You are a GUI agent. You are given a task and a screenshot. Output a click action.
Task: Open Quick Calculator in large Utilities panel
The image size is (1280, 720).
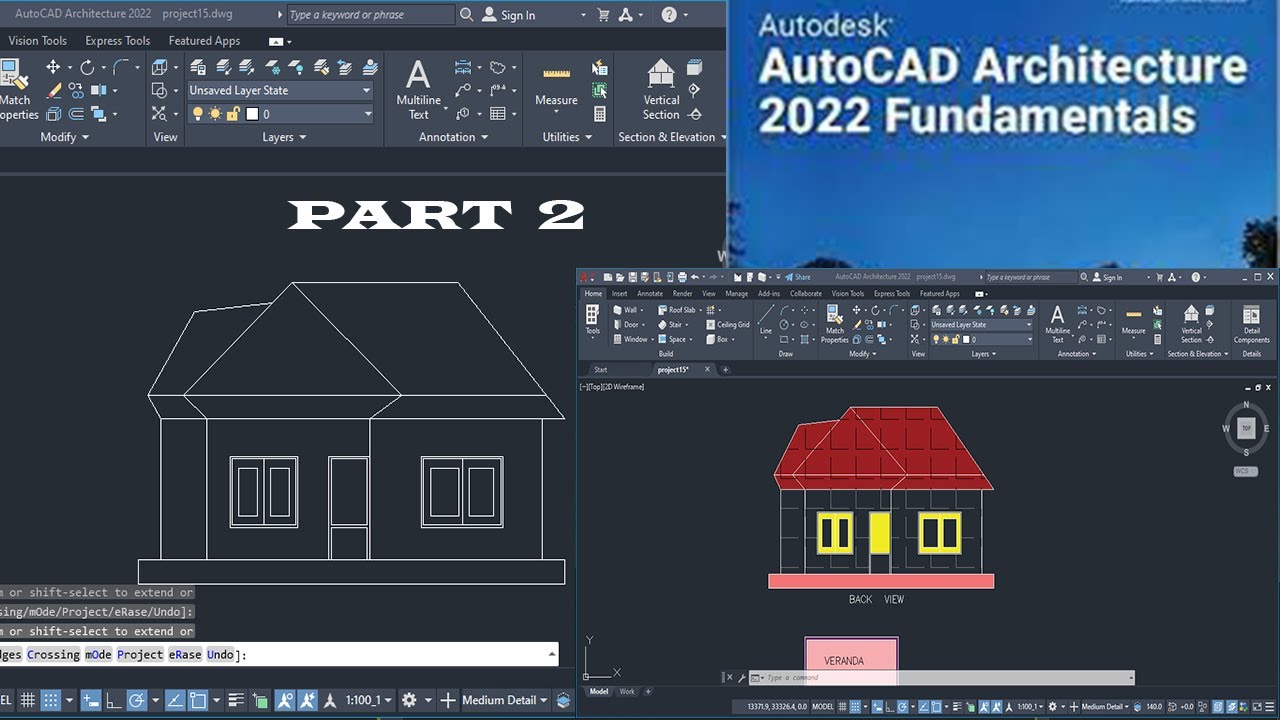point(600,114)
